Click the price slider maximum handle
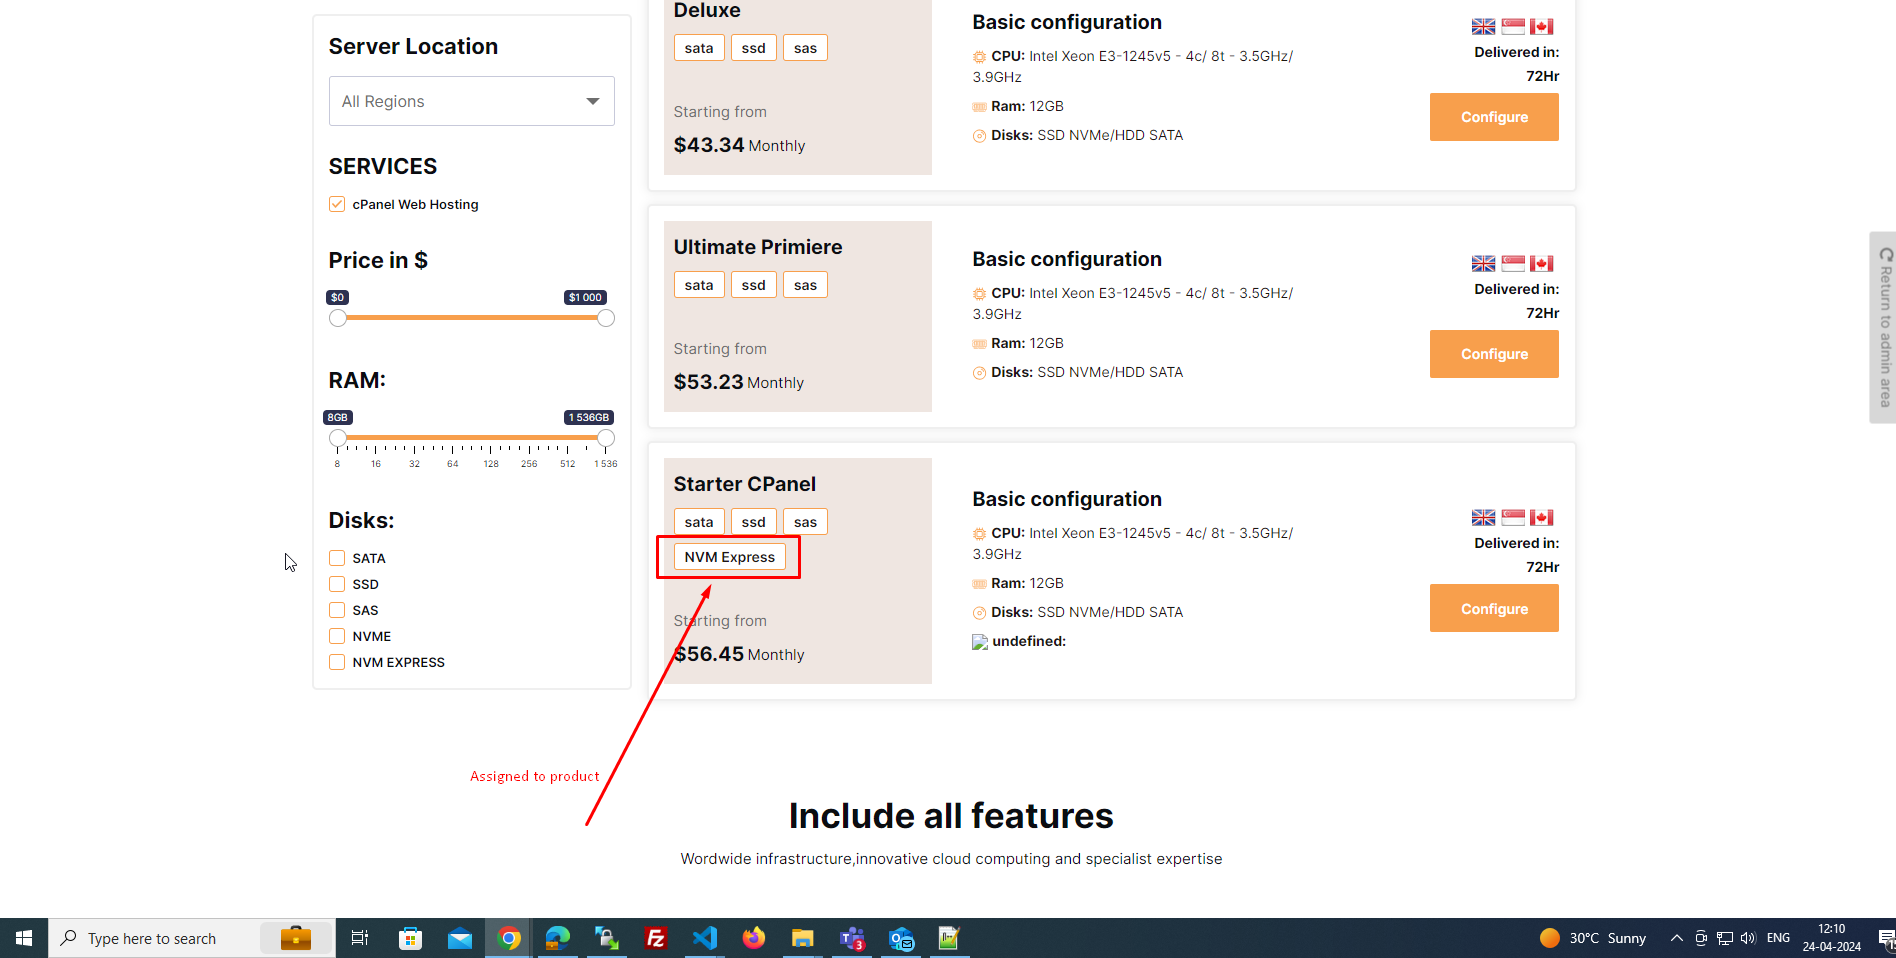 point(606,318)
